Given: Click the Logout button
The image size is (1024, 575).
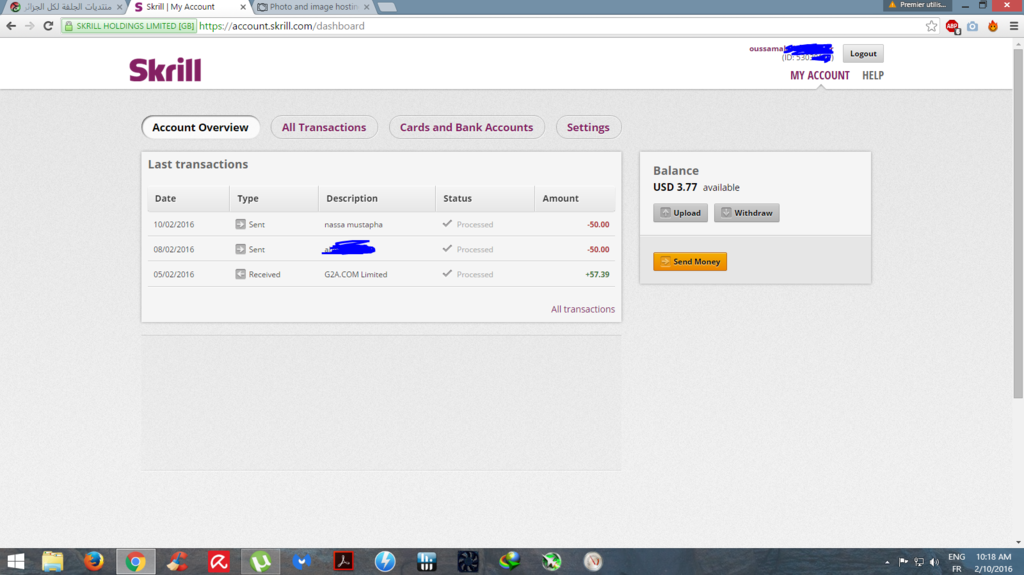Looking at the screenshot, I should [863, 54].
